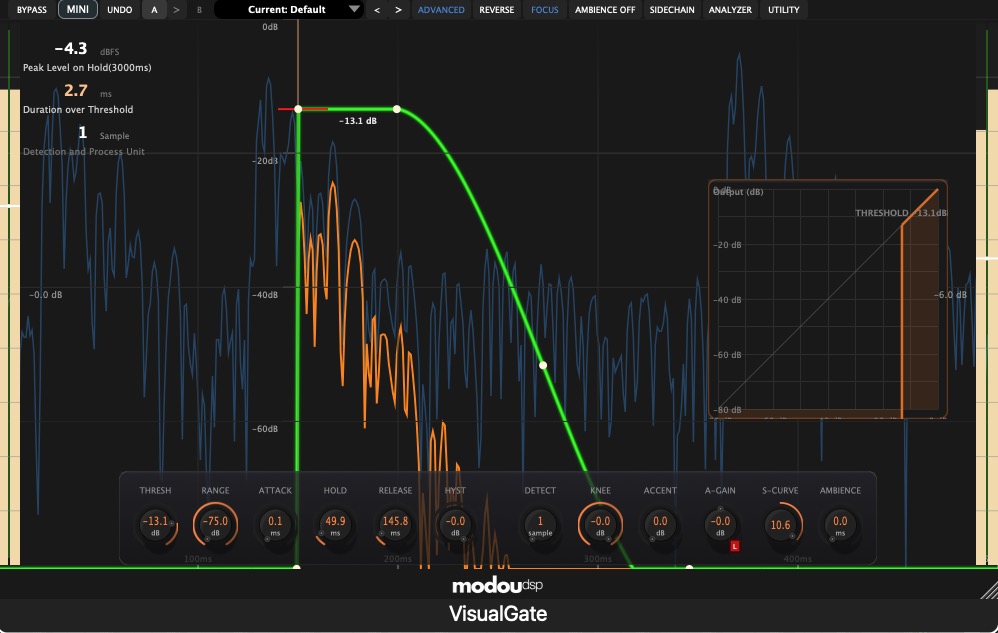This screenshot has height=633, width=998.
Task: Toggle the ADVANCED mode
Action: (x=441, y=10)
